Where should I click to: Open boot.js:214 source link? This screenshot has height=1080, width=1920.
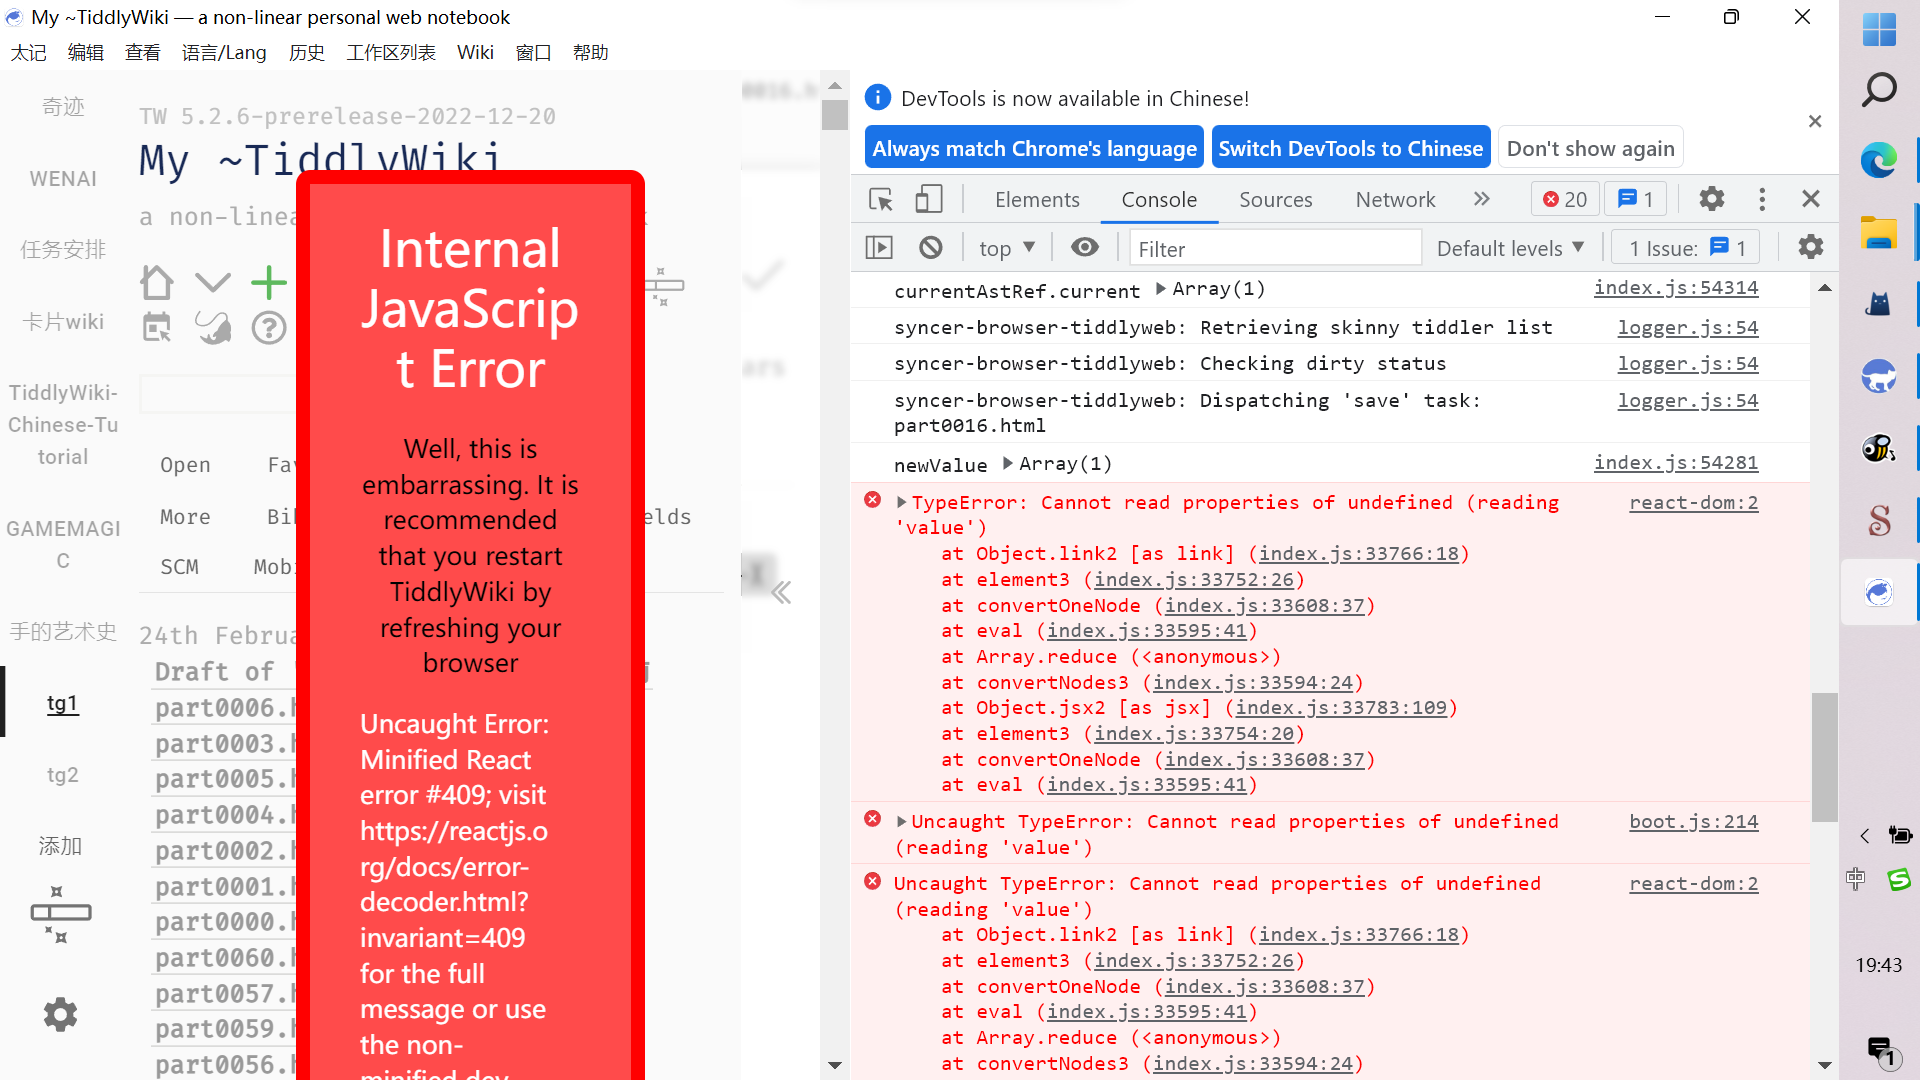pos(1693,822)
